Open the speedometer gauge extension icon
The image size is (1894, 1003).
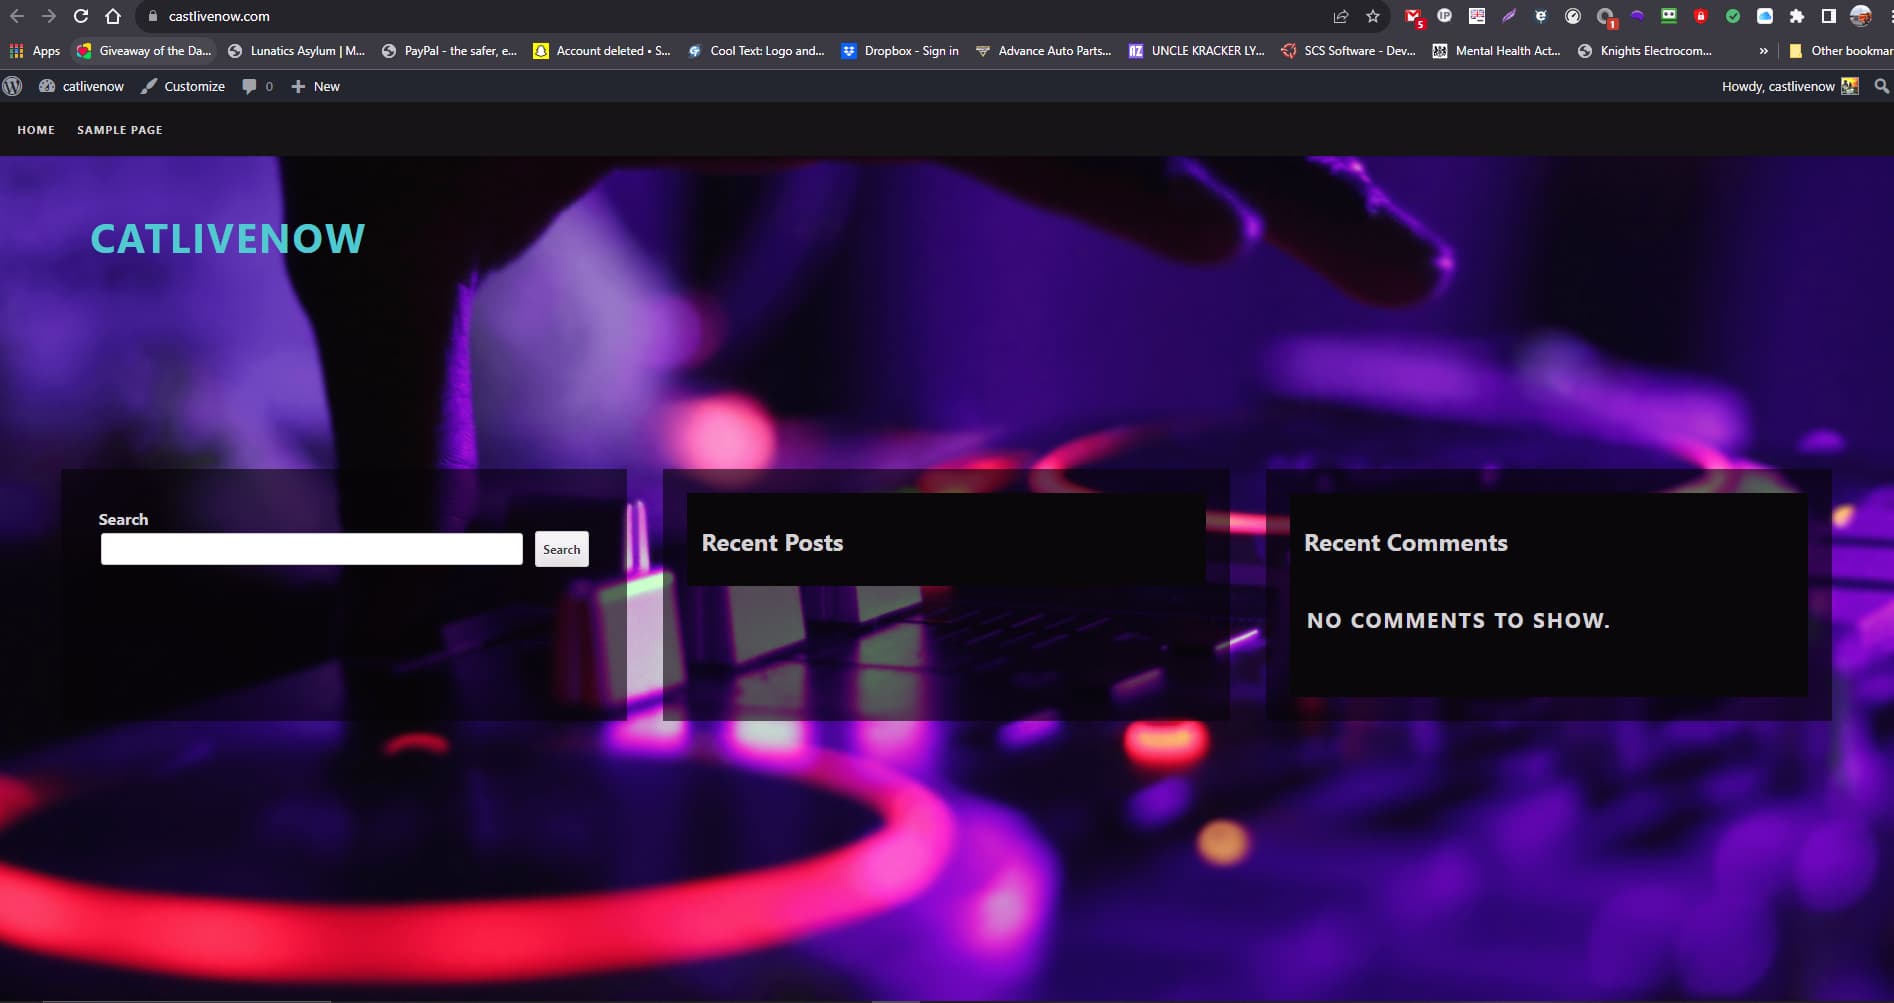click(x=1573, y=16)
